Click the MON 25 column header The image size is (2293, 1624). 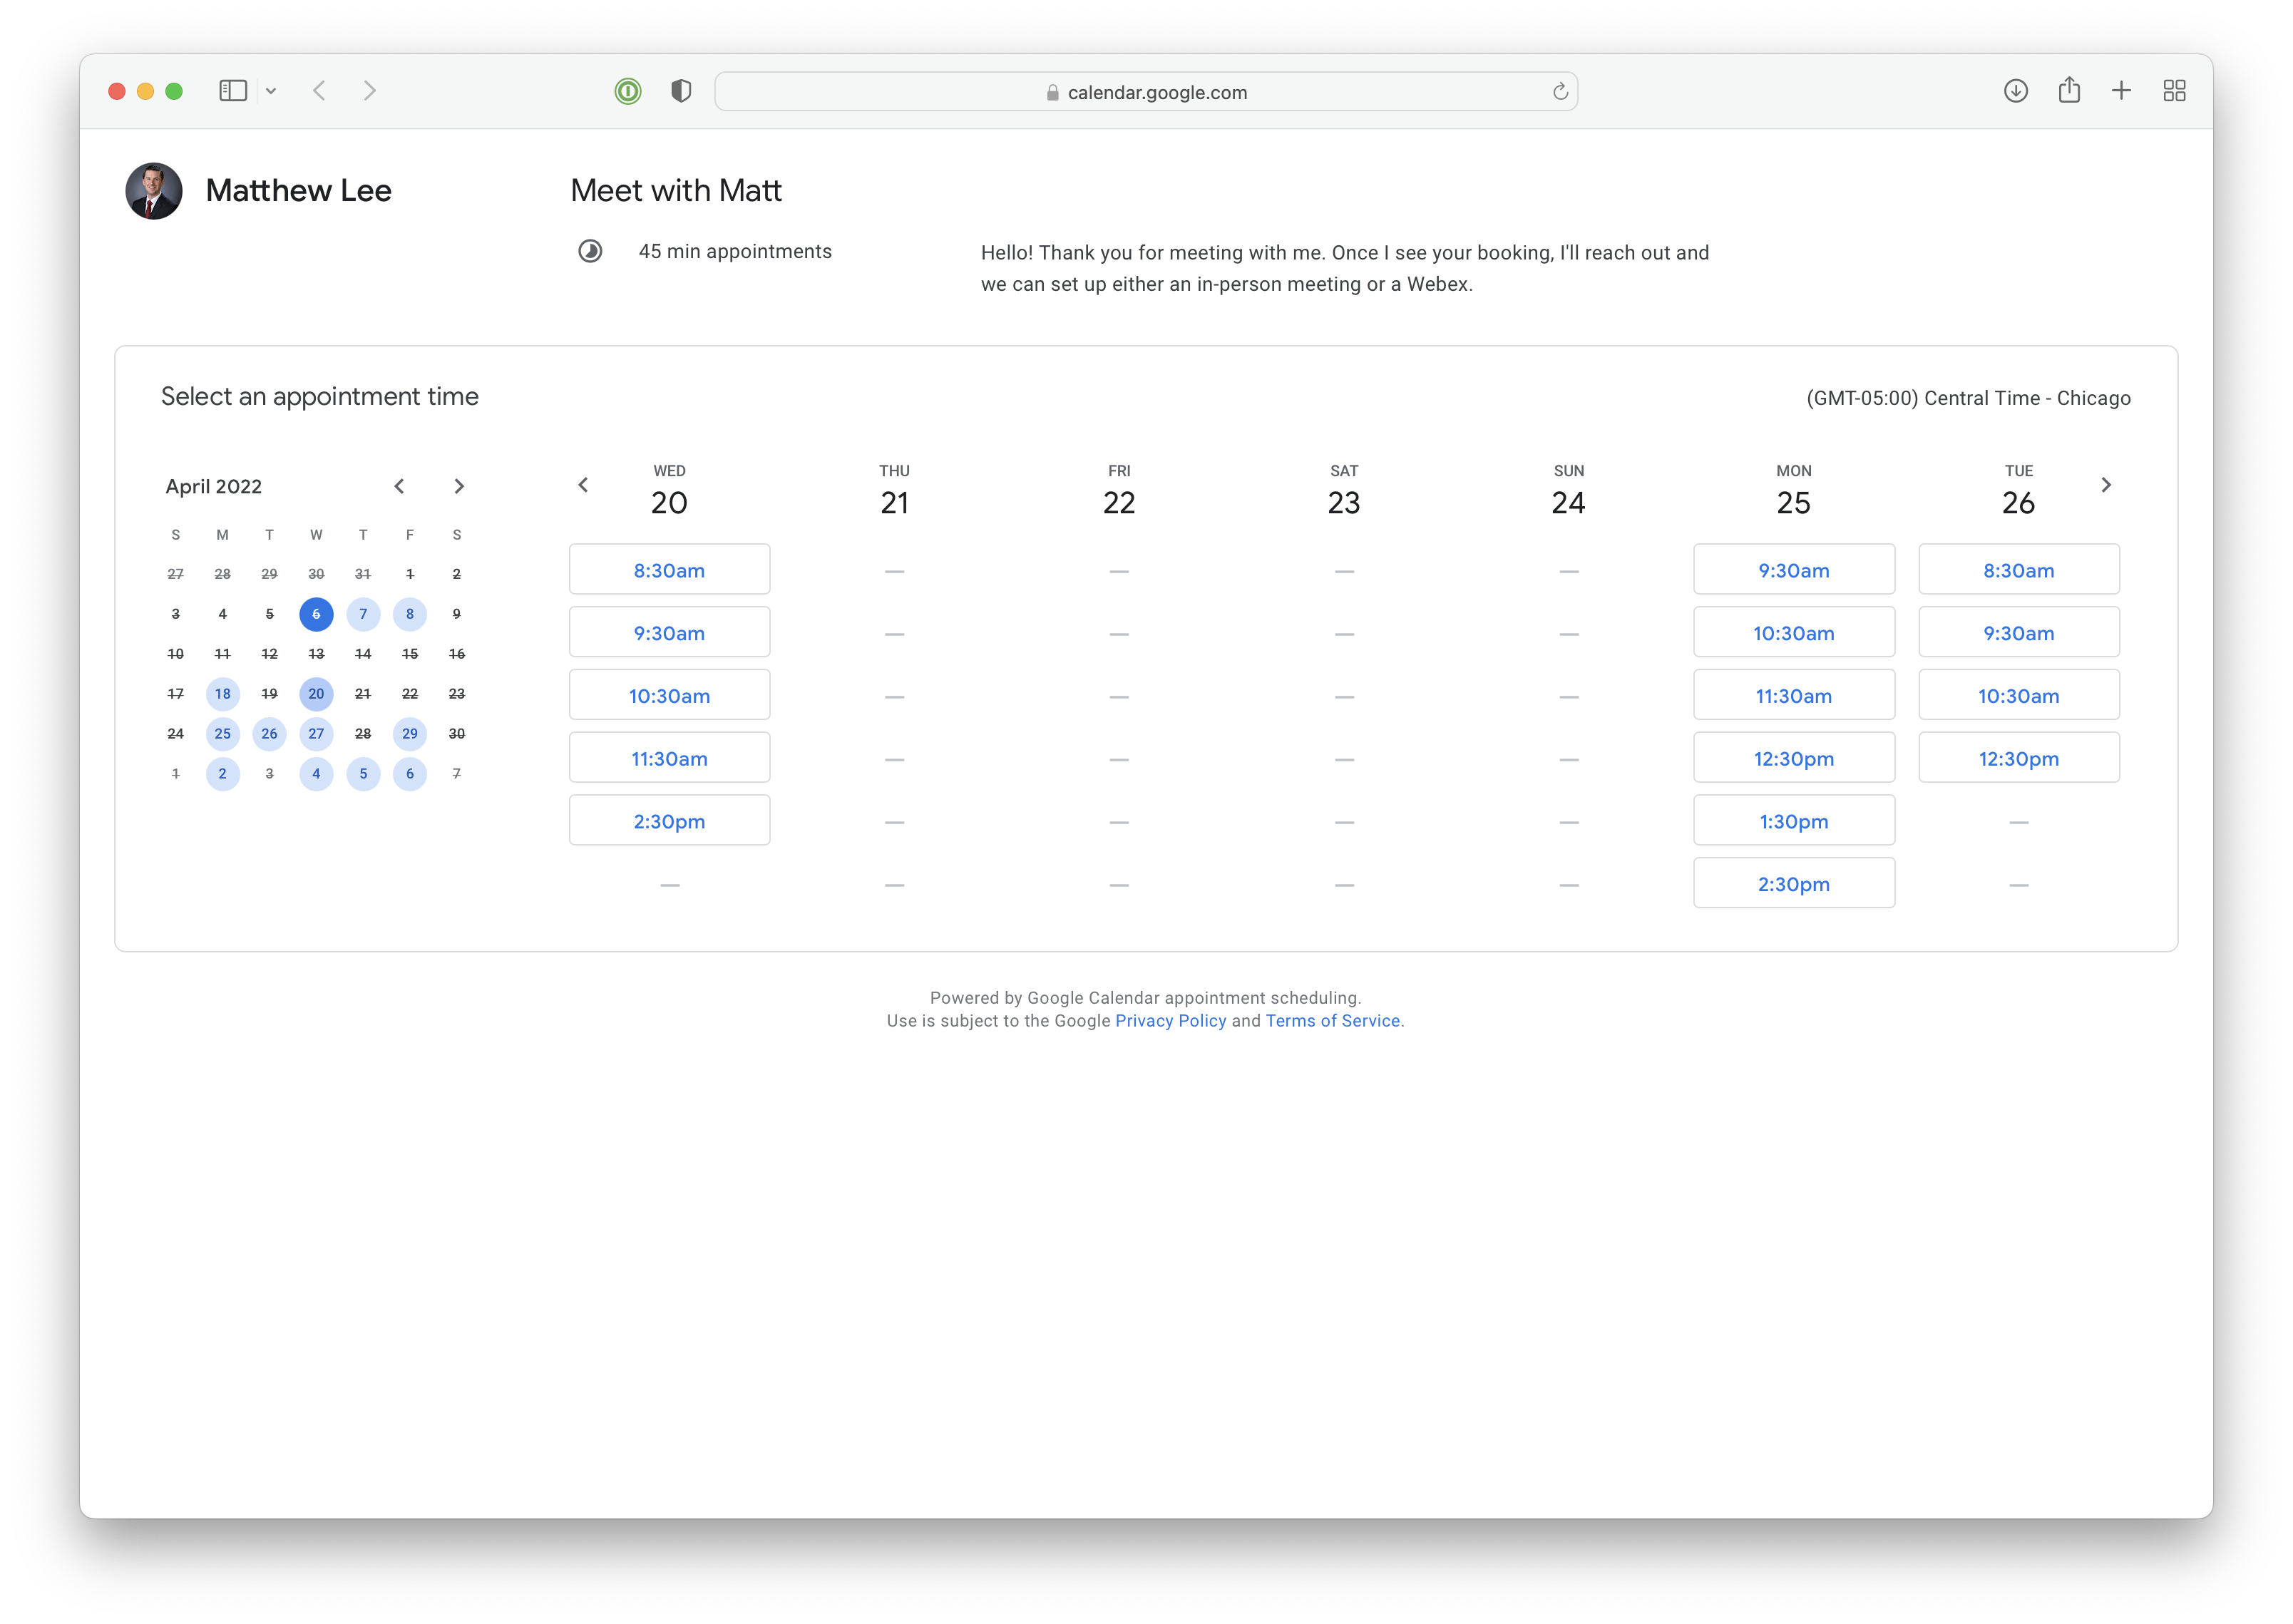pyautogui.click(x=1794, y=490)
